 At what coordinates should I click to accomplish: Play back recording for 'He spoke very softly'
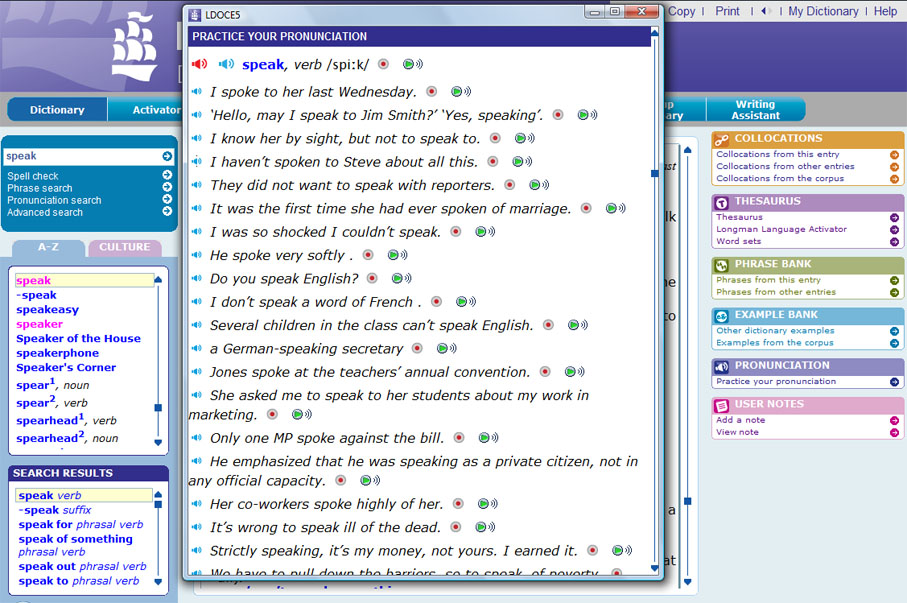point(395,255)
